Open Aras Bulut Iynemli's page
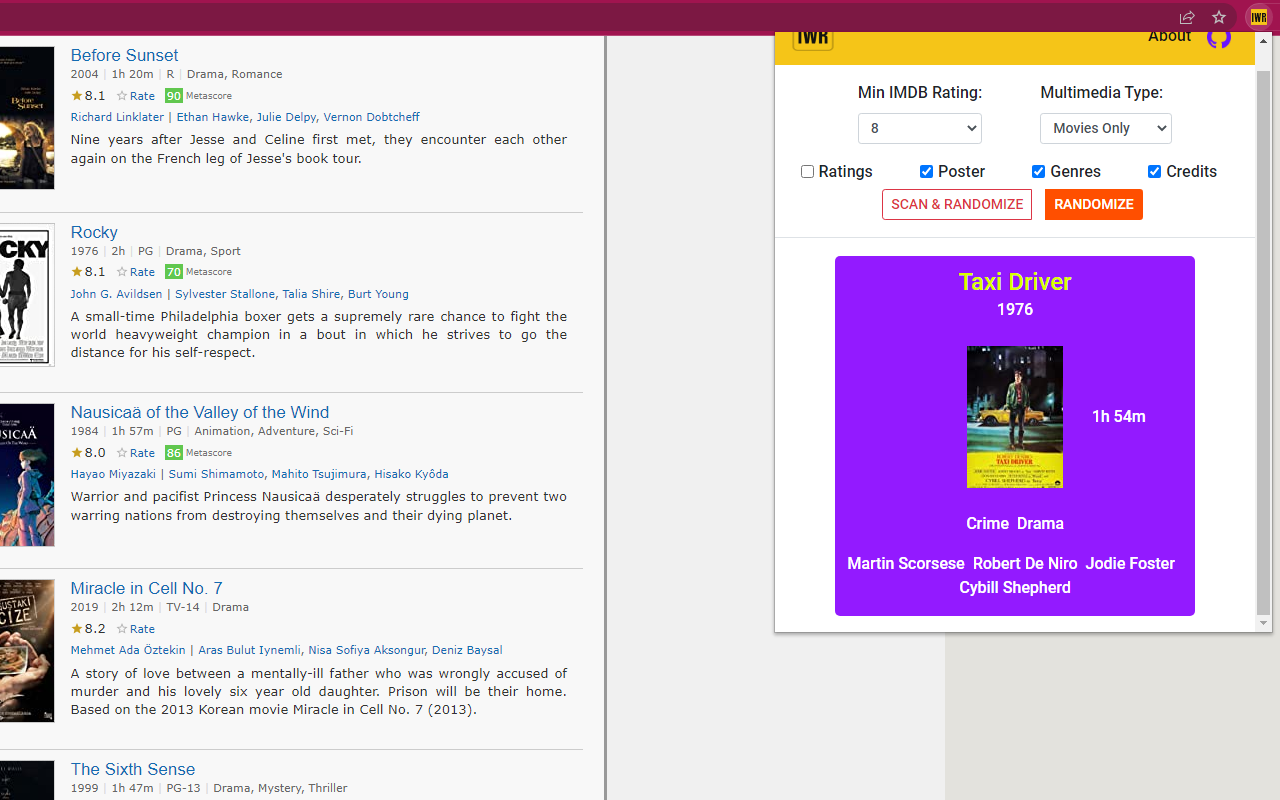The image size is (1280, 800). pyautogui.click(x=249, y=650)
